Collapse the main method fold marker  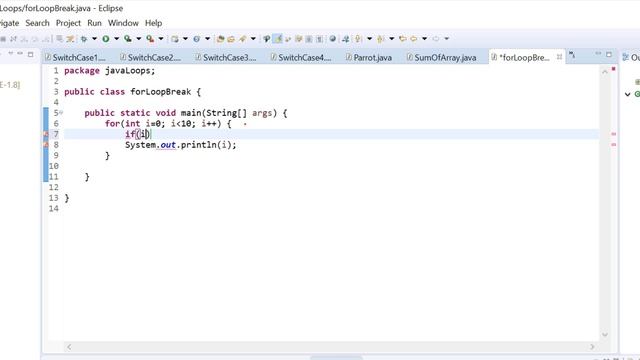point(61,112)
